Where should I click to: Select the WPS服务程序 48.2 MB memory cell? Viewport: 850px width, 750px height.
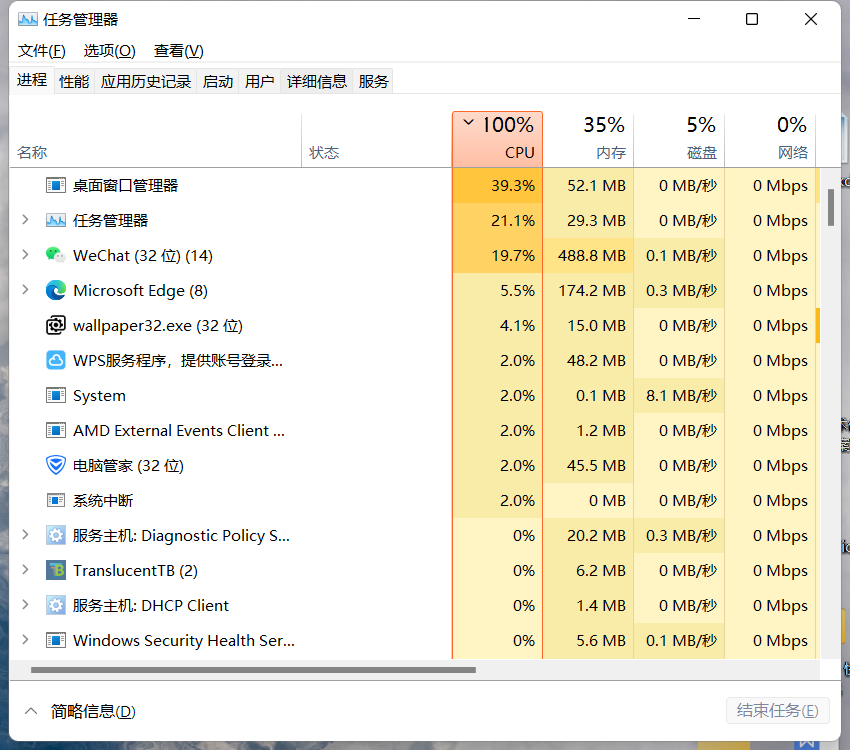tap(589, 360)
